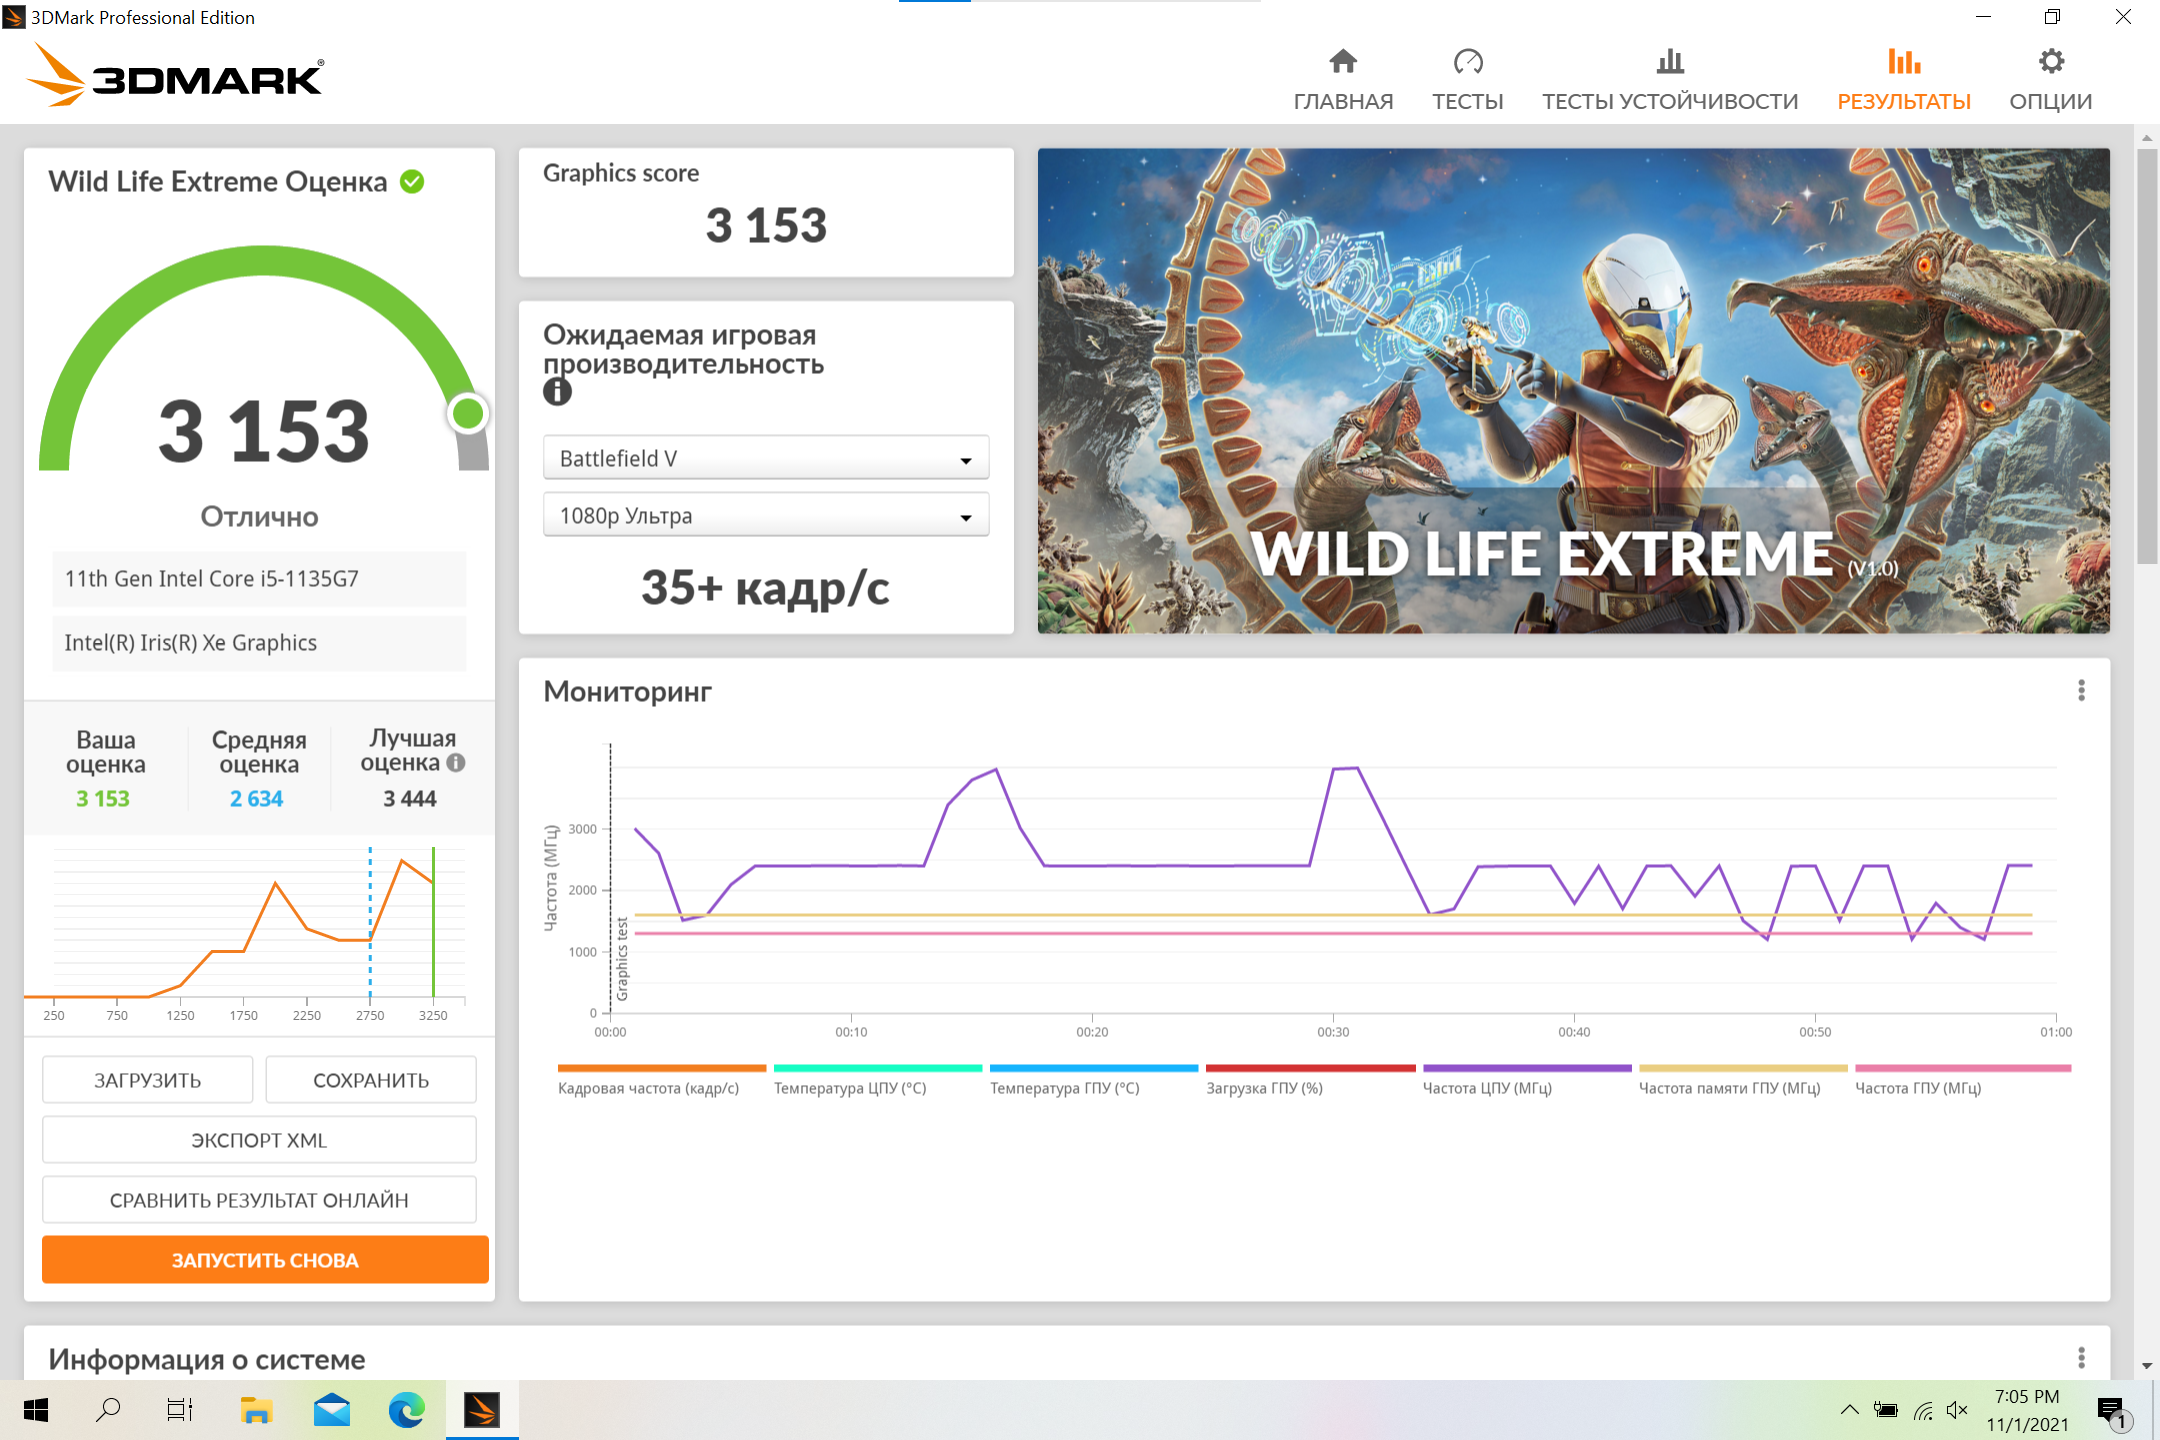The image size is (2160, 1440).
Task: Click info icon for expected game performance
Action: click(557, 392)
